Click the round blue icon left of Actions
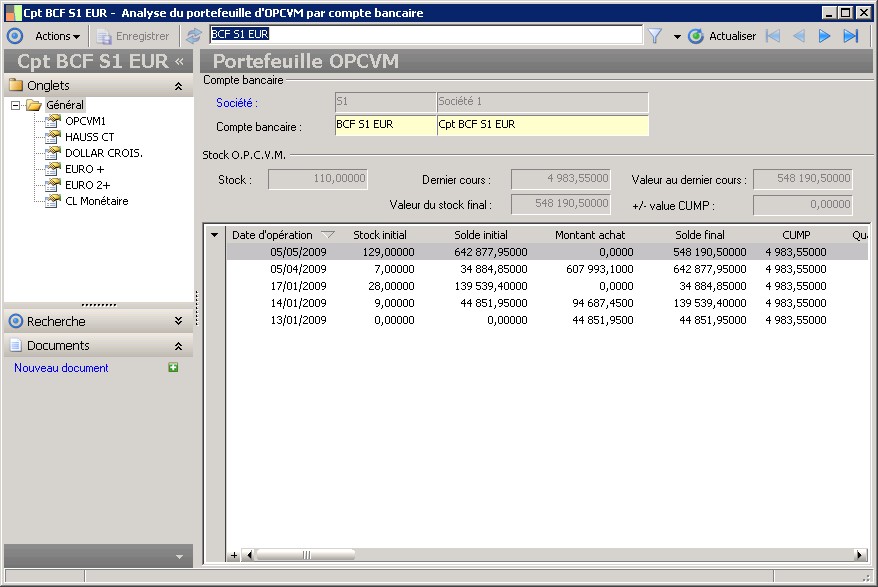Image resolution: width=878 pixels, height=587 pixels. (14, 36)
